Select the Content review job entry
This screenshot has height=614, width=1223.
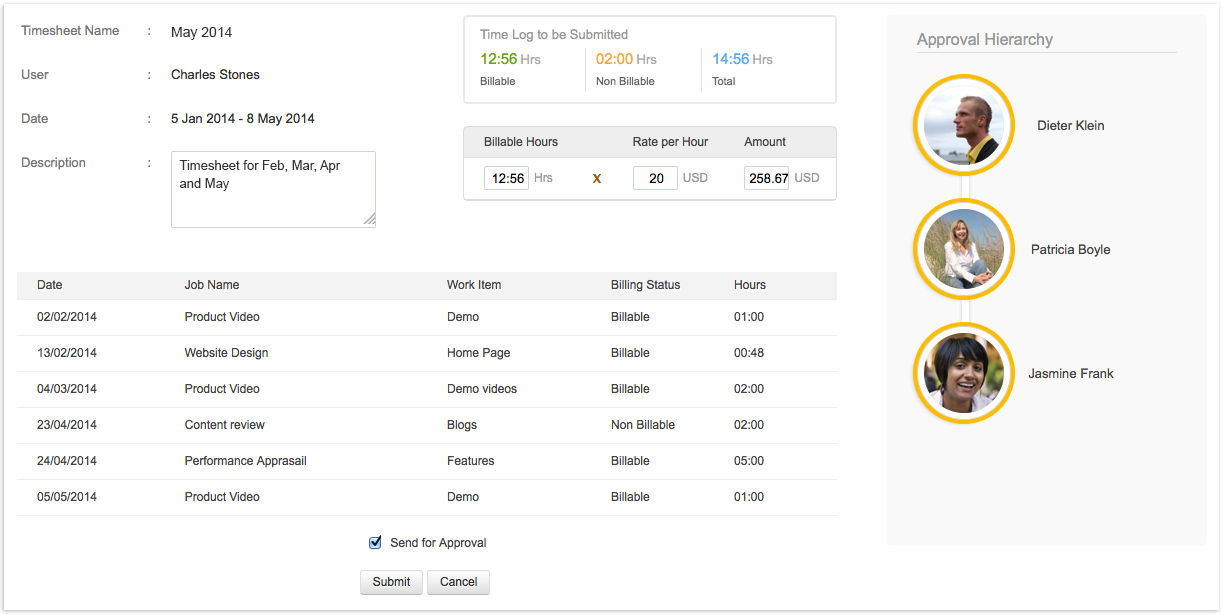coord(225,425)
